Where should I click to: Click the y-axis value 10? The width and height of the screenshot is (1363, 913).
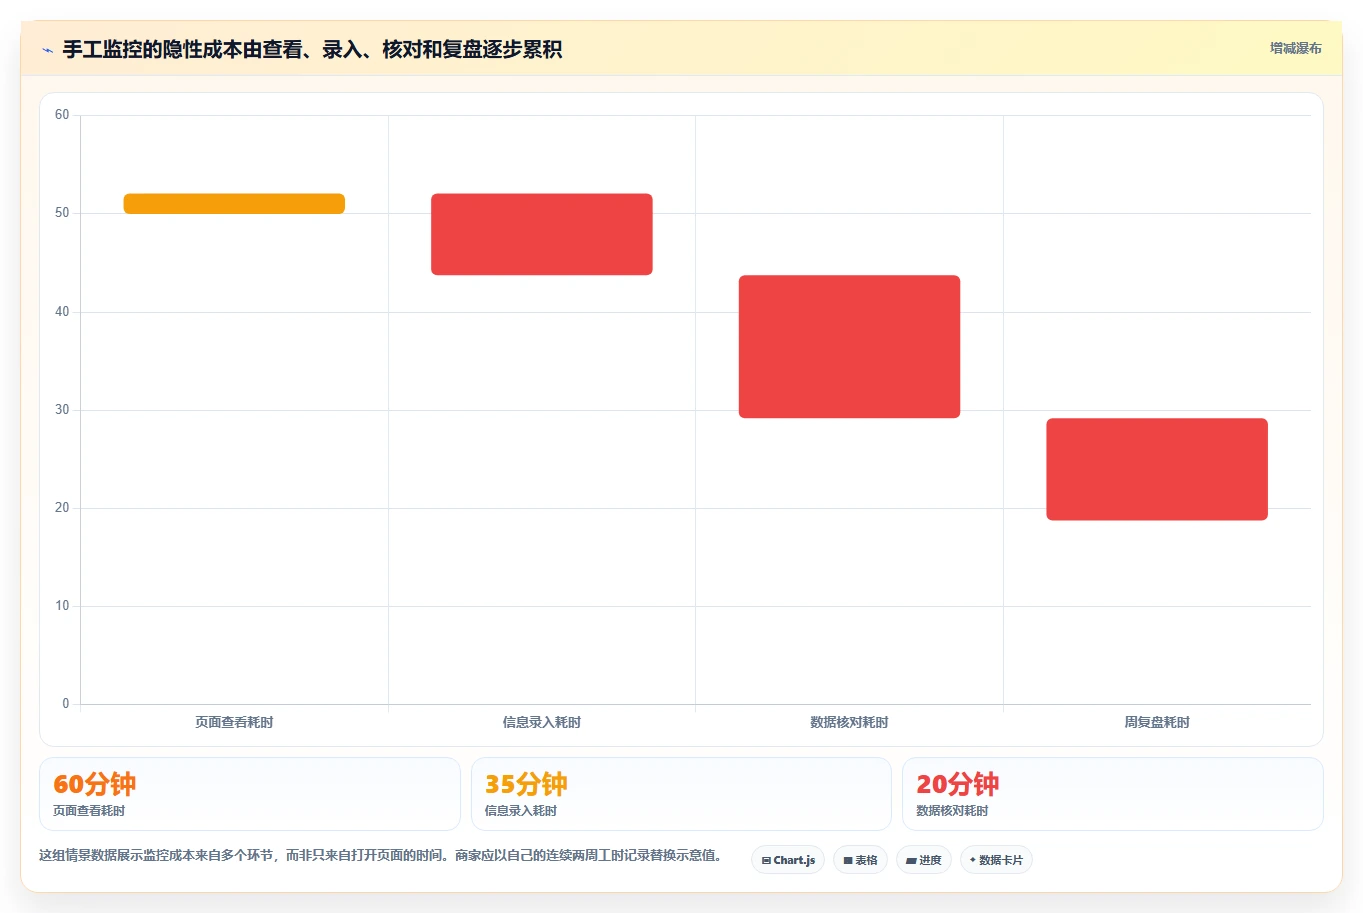coord(62,606)
